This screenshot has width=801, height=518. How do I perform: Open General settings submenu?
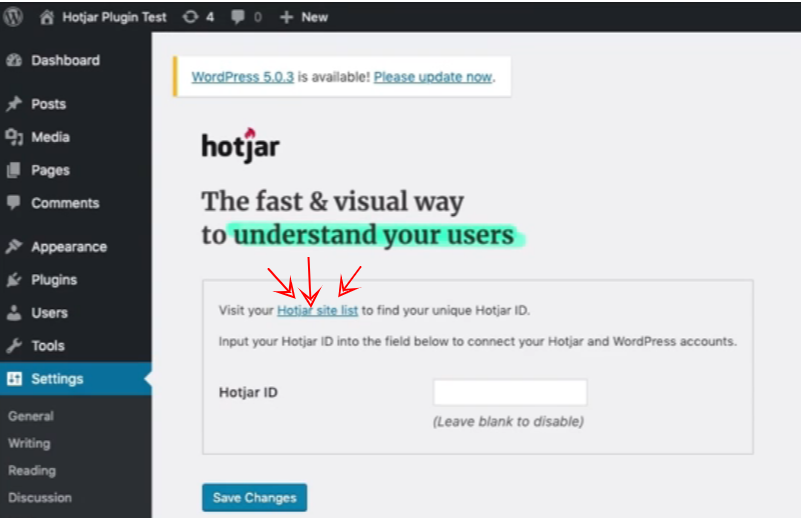(x=31, y=416)
